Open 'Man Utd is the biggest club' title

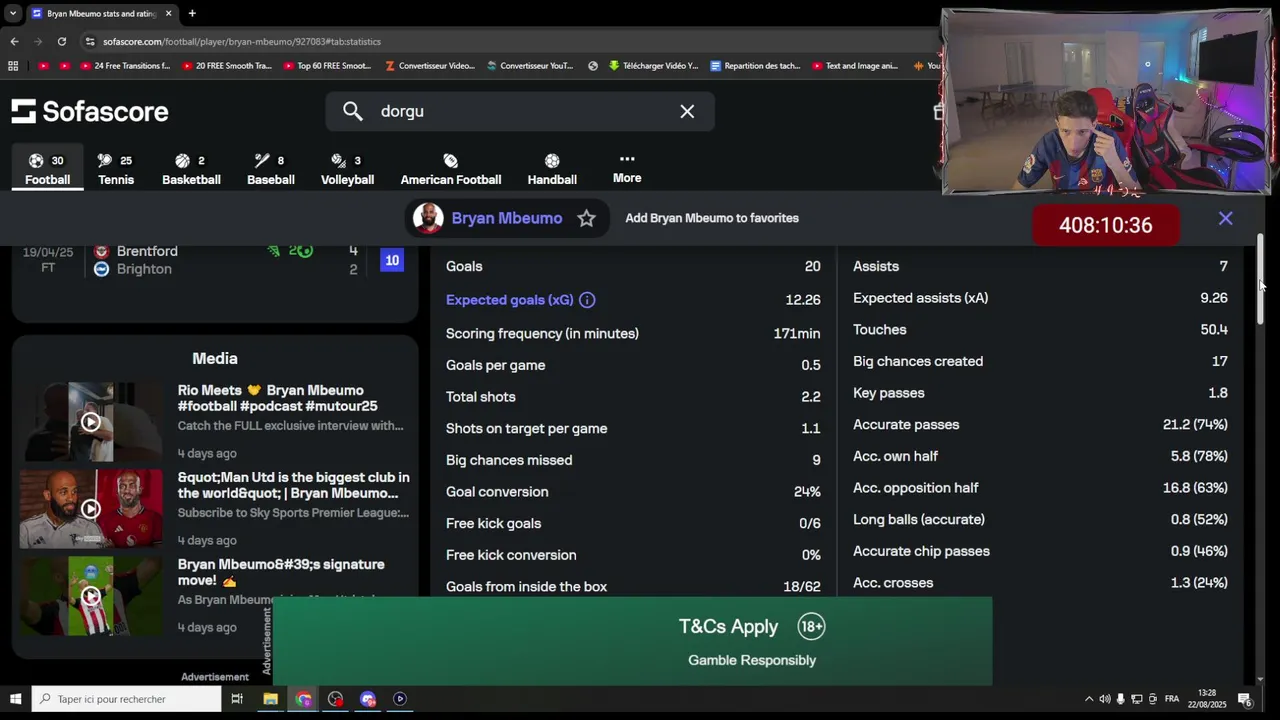294,485
